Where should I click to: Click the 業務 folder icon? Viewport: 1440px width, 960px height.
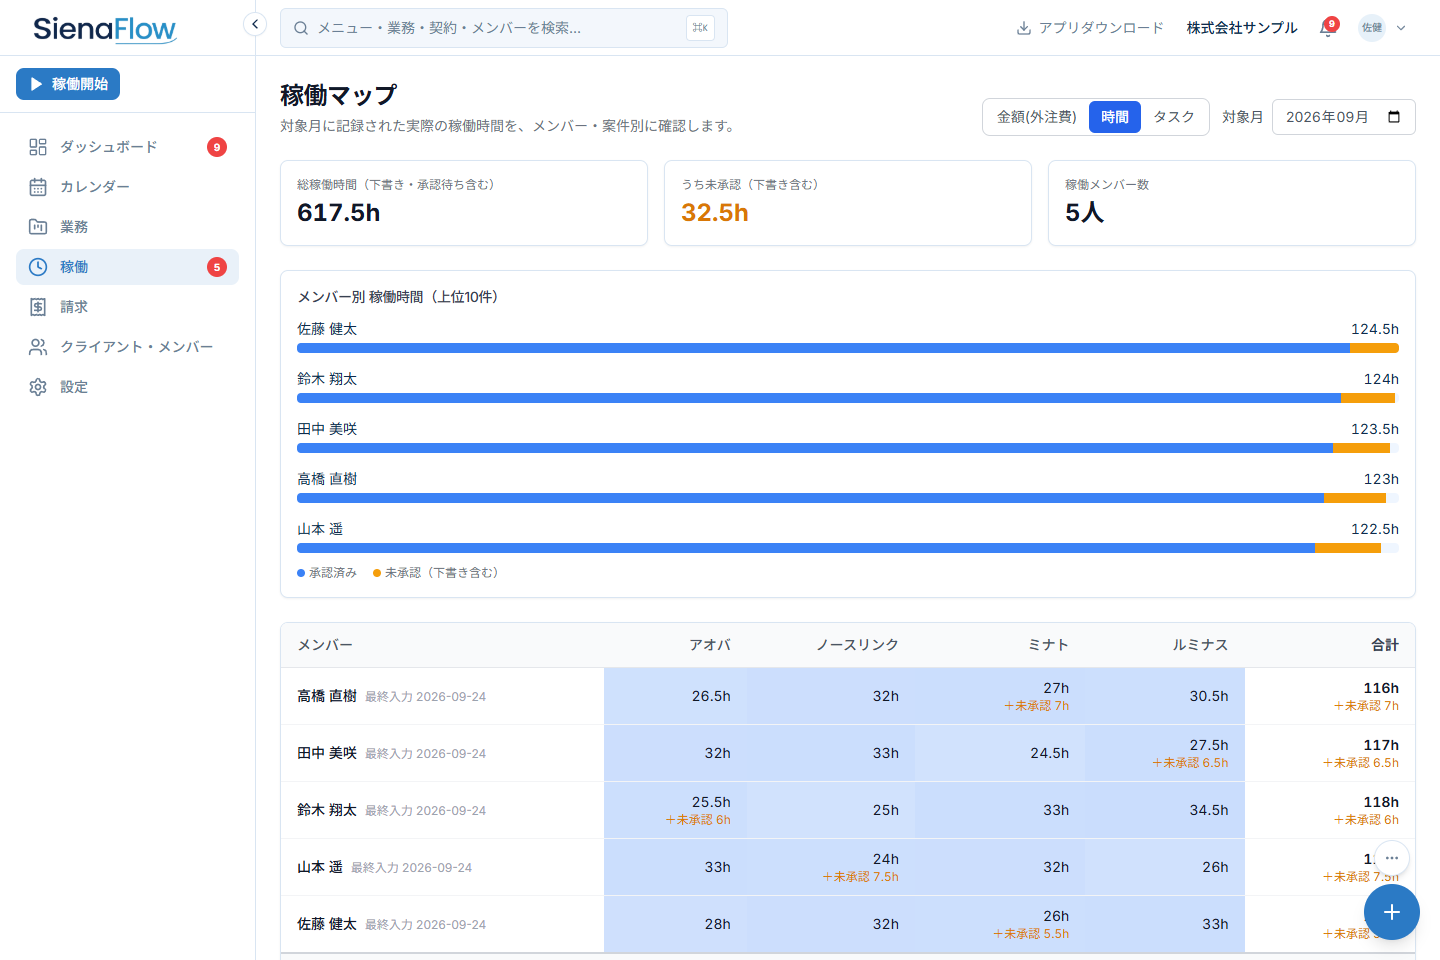pos(38,227)
